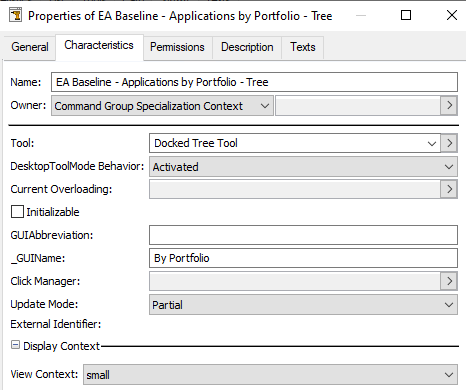Click the GUIAbbreviation text field
This screenshot has width=466, height=390.
(x=303, y=235)
